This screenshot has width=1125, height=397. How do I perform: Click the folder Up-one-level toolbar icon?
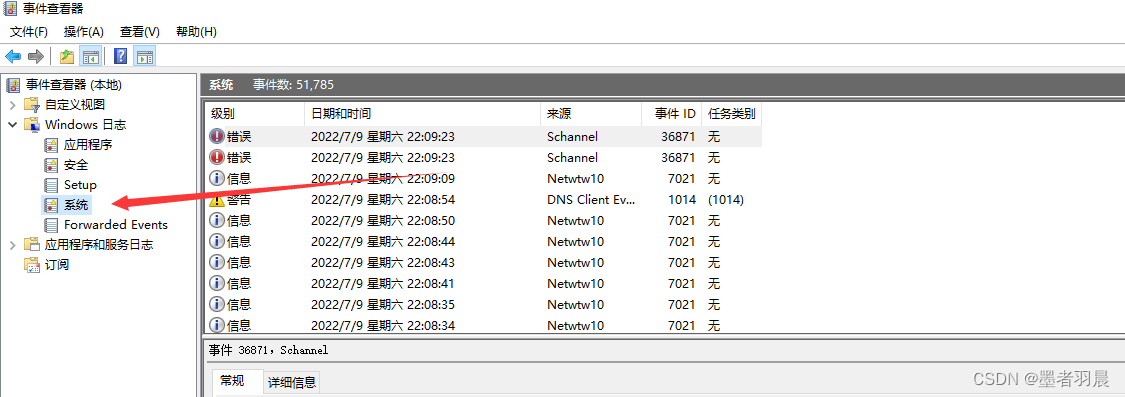67,56
